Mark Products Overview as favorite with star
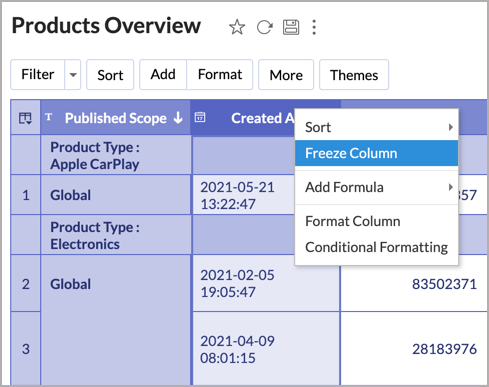The width and height of the screenshot is (489, 387). 237,27
